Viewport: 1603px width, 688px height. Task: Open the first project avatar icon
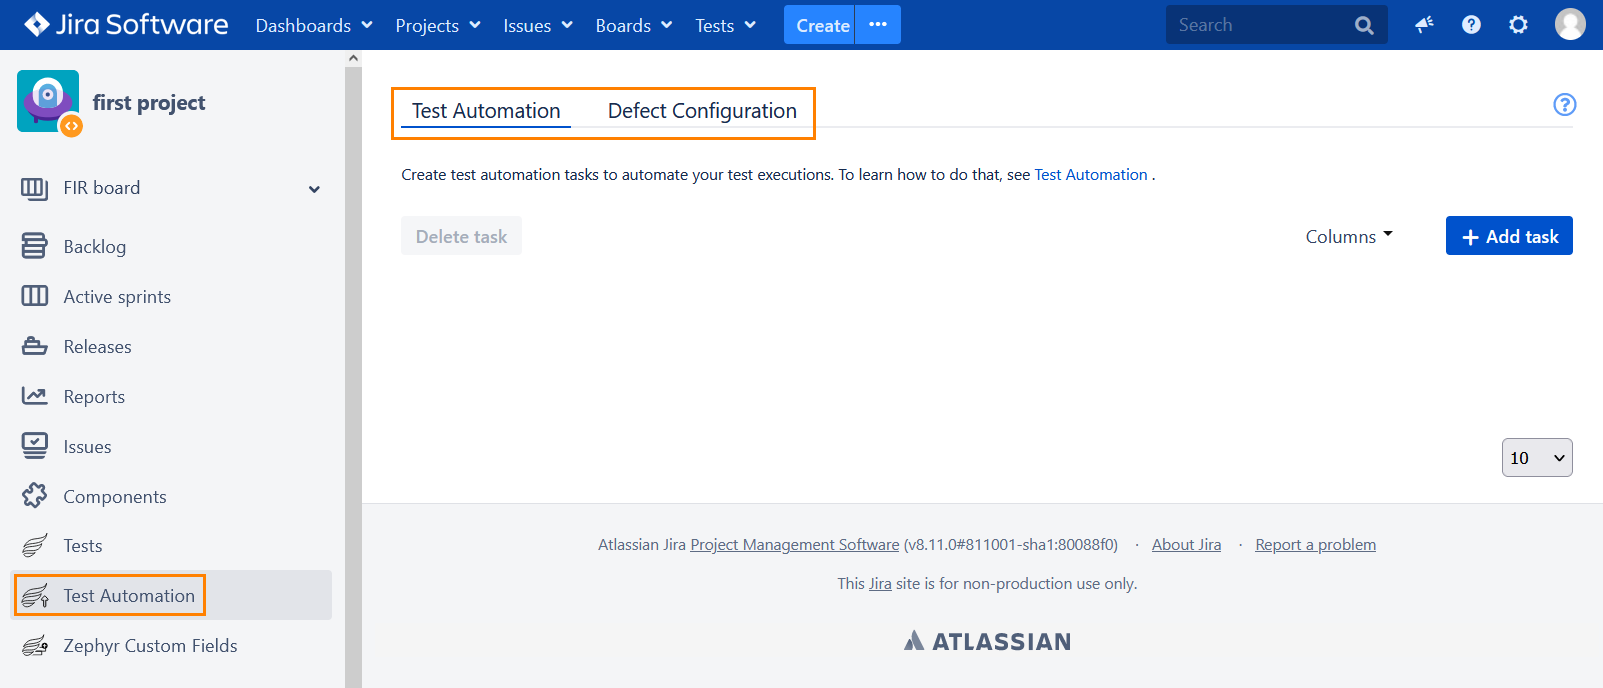coord(48,101)
